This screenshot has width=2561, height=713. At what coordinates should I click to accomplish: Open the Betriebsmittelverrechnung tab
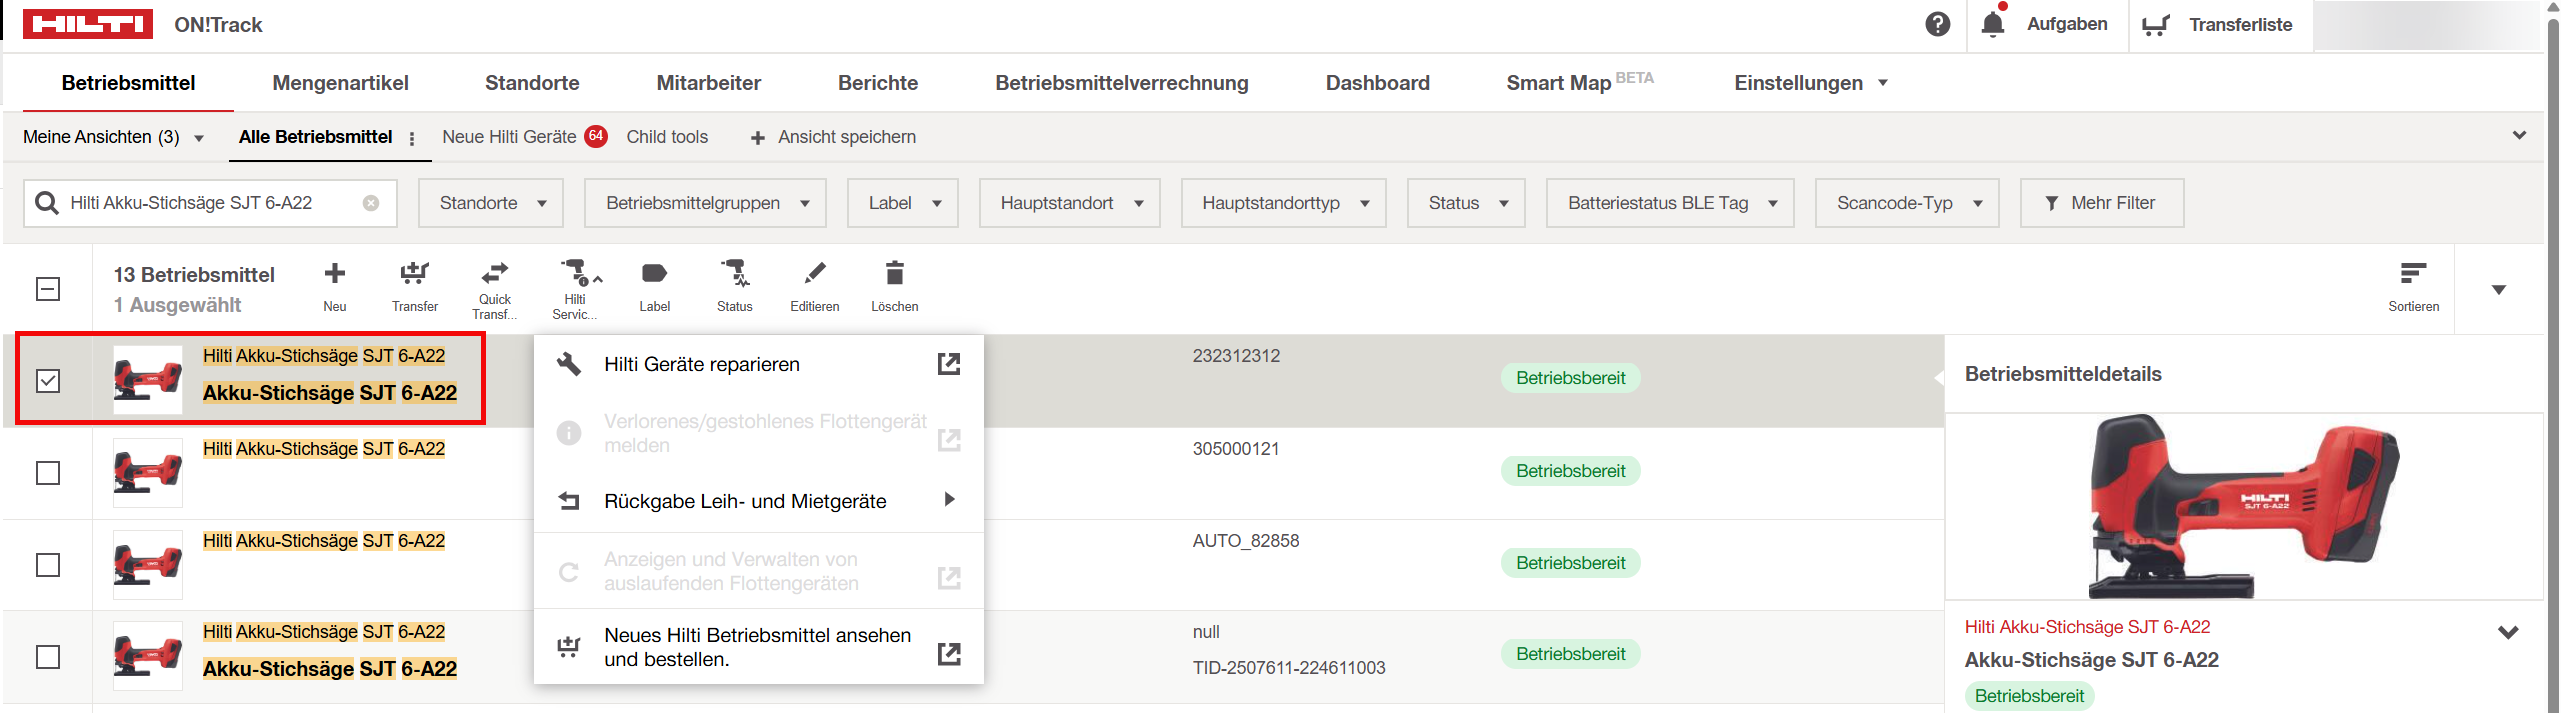[x=1122, y=83]
